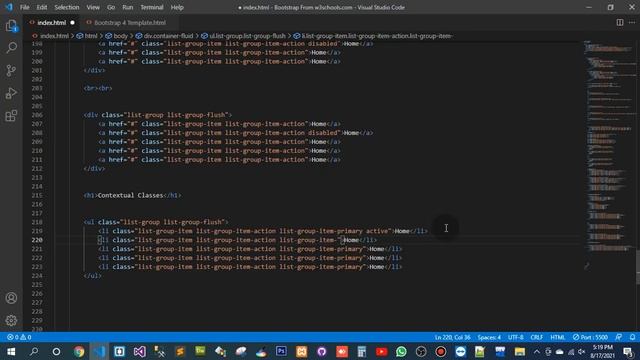Open the View menu
Viewport: 640px width, 360px height.
point(93,7)
